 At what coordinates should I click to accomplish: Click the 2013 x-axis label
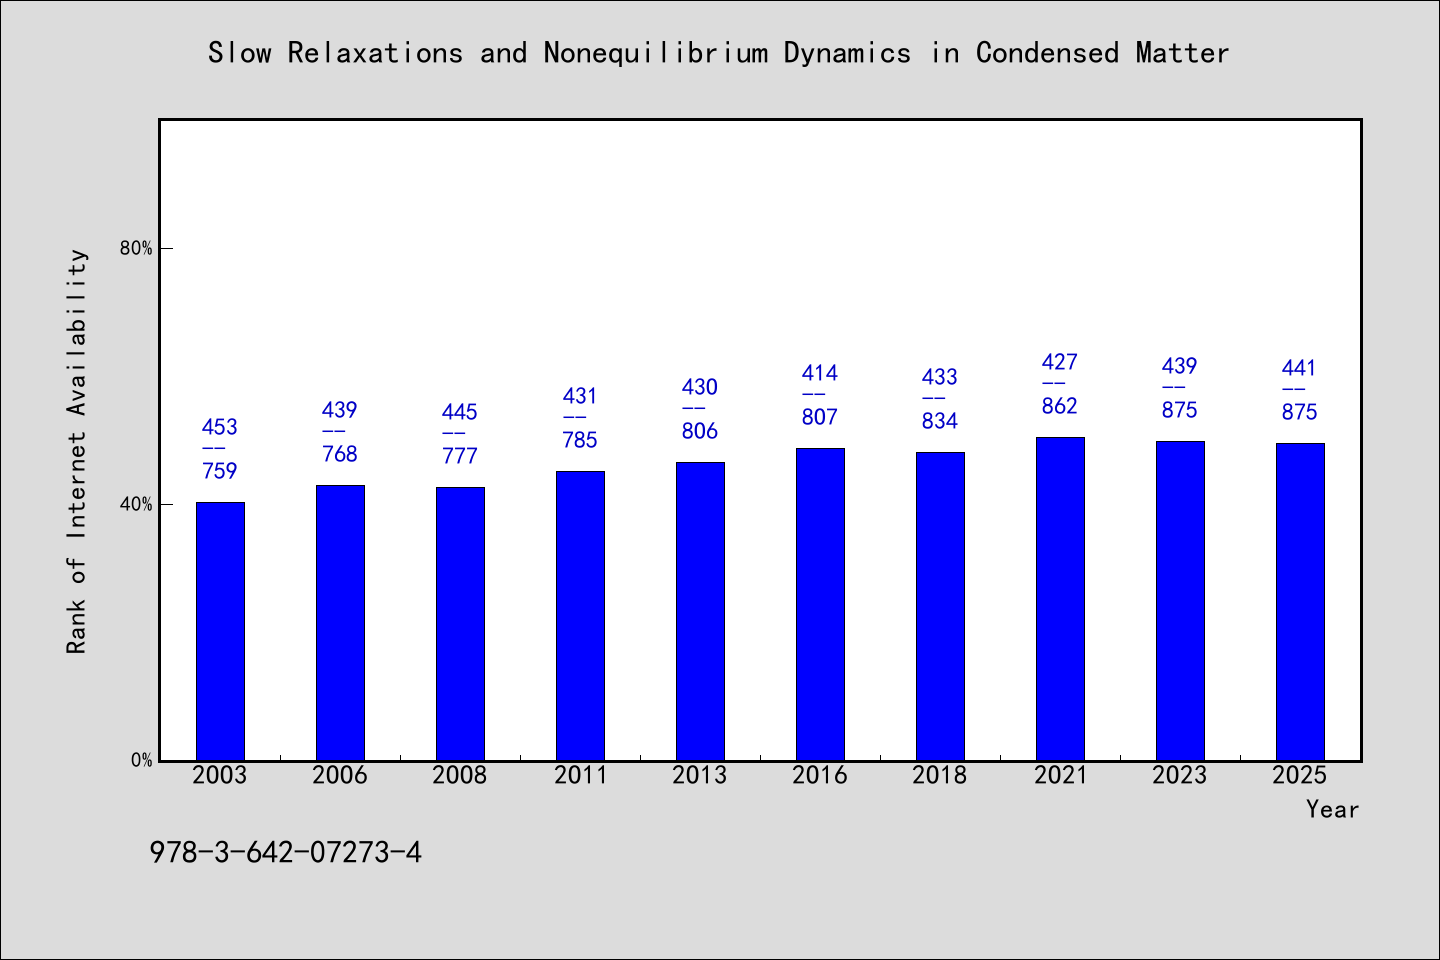(700, 776)
